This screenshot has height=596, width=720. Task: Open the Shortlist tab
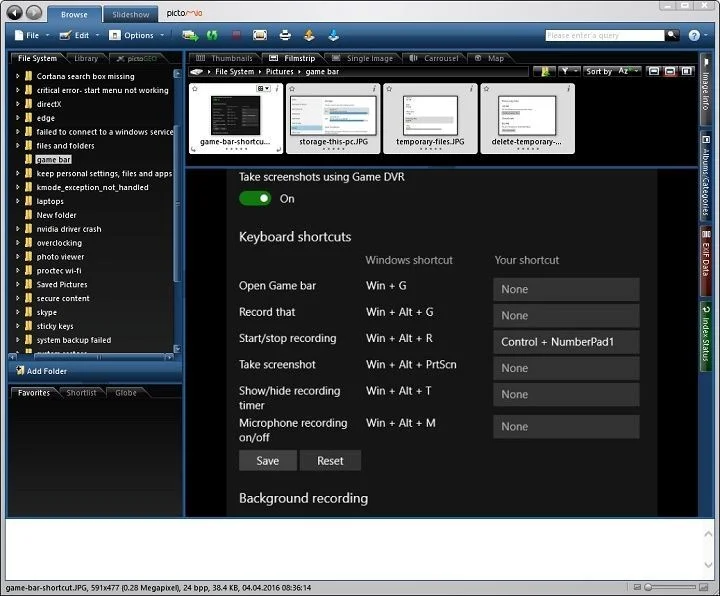[x=81, y=393]
